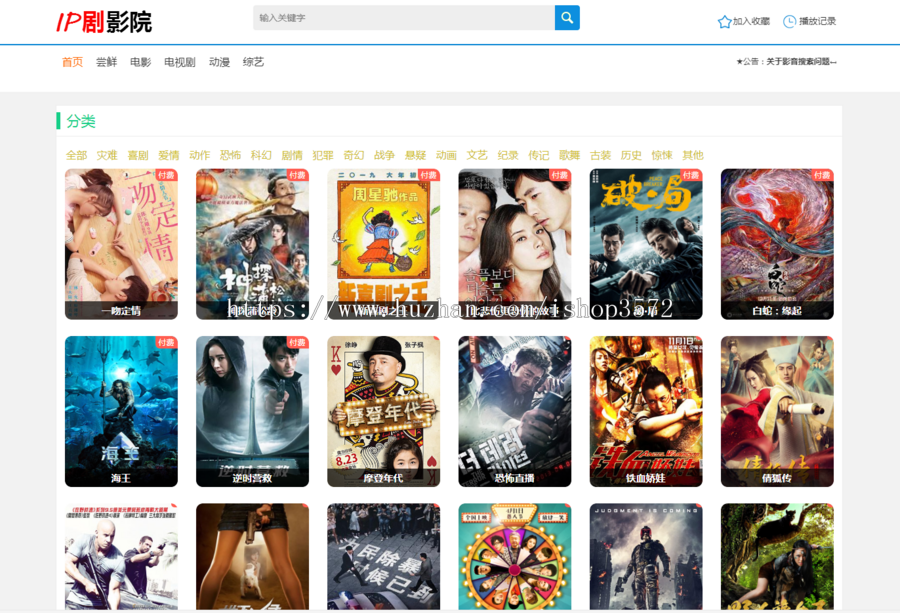
Task: Focus the 输入关键字 search field
Action: pyautogui.click(x=404, y=18)
